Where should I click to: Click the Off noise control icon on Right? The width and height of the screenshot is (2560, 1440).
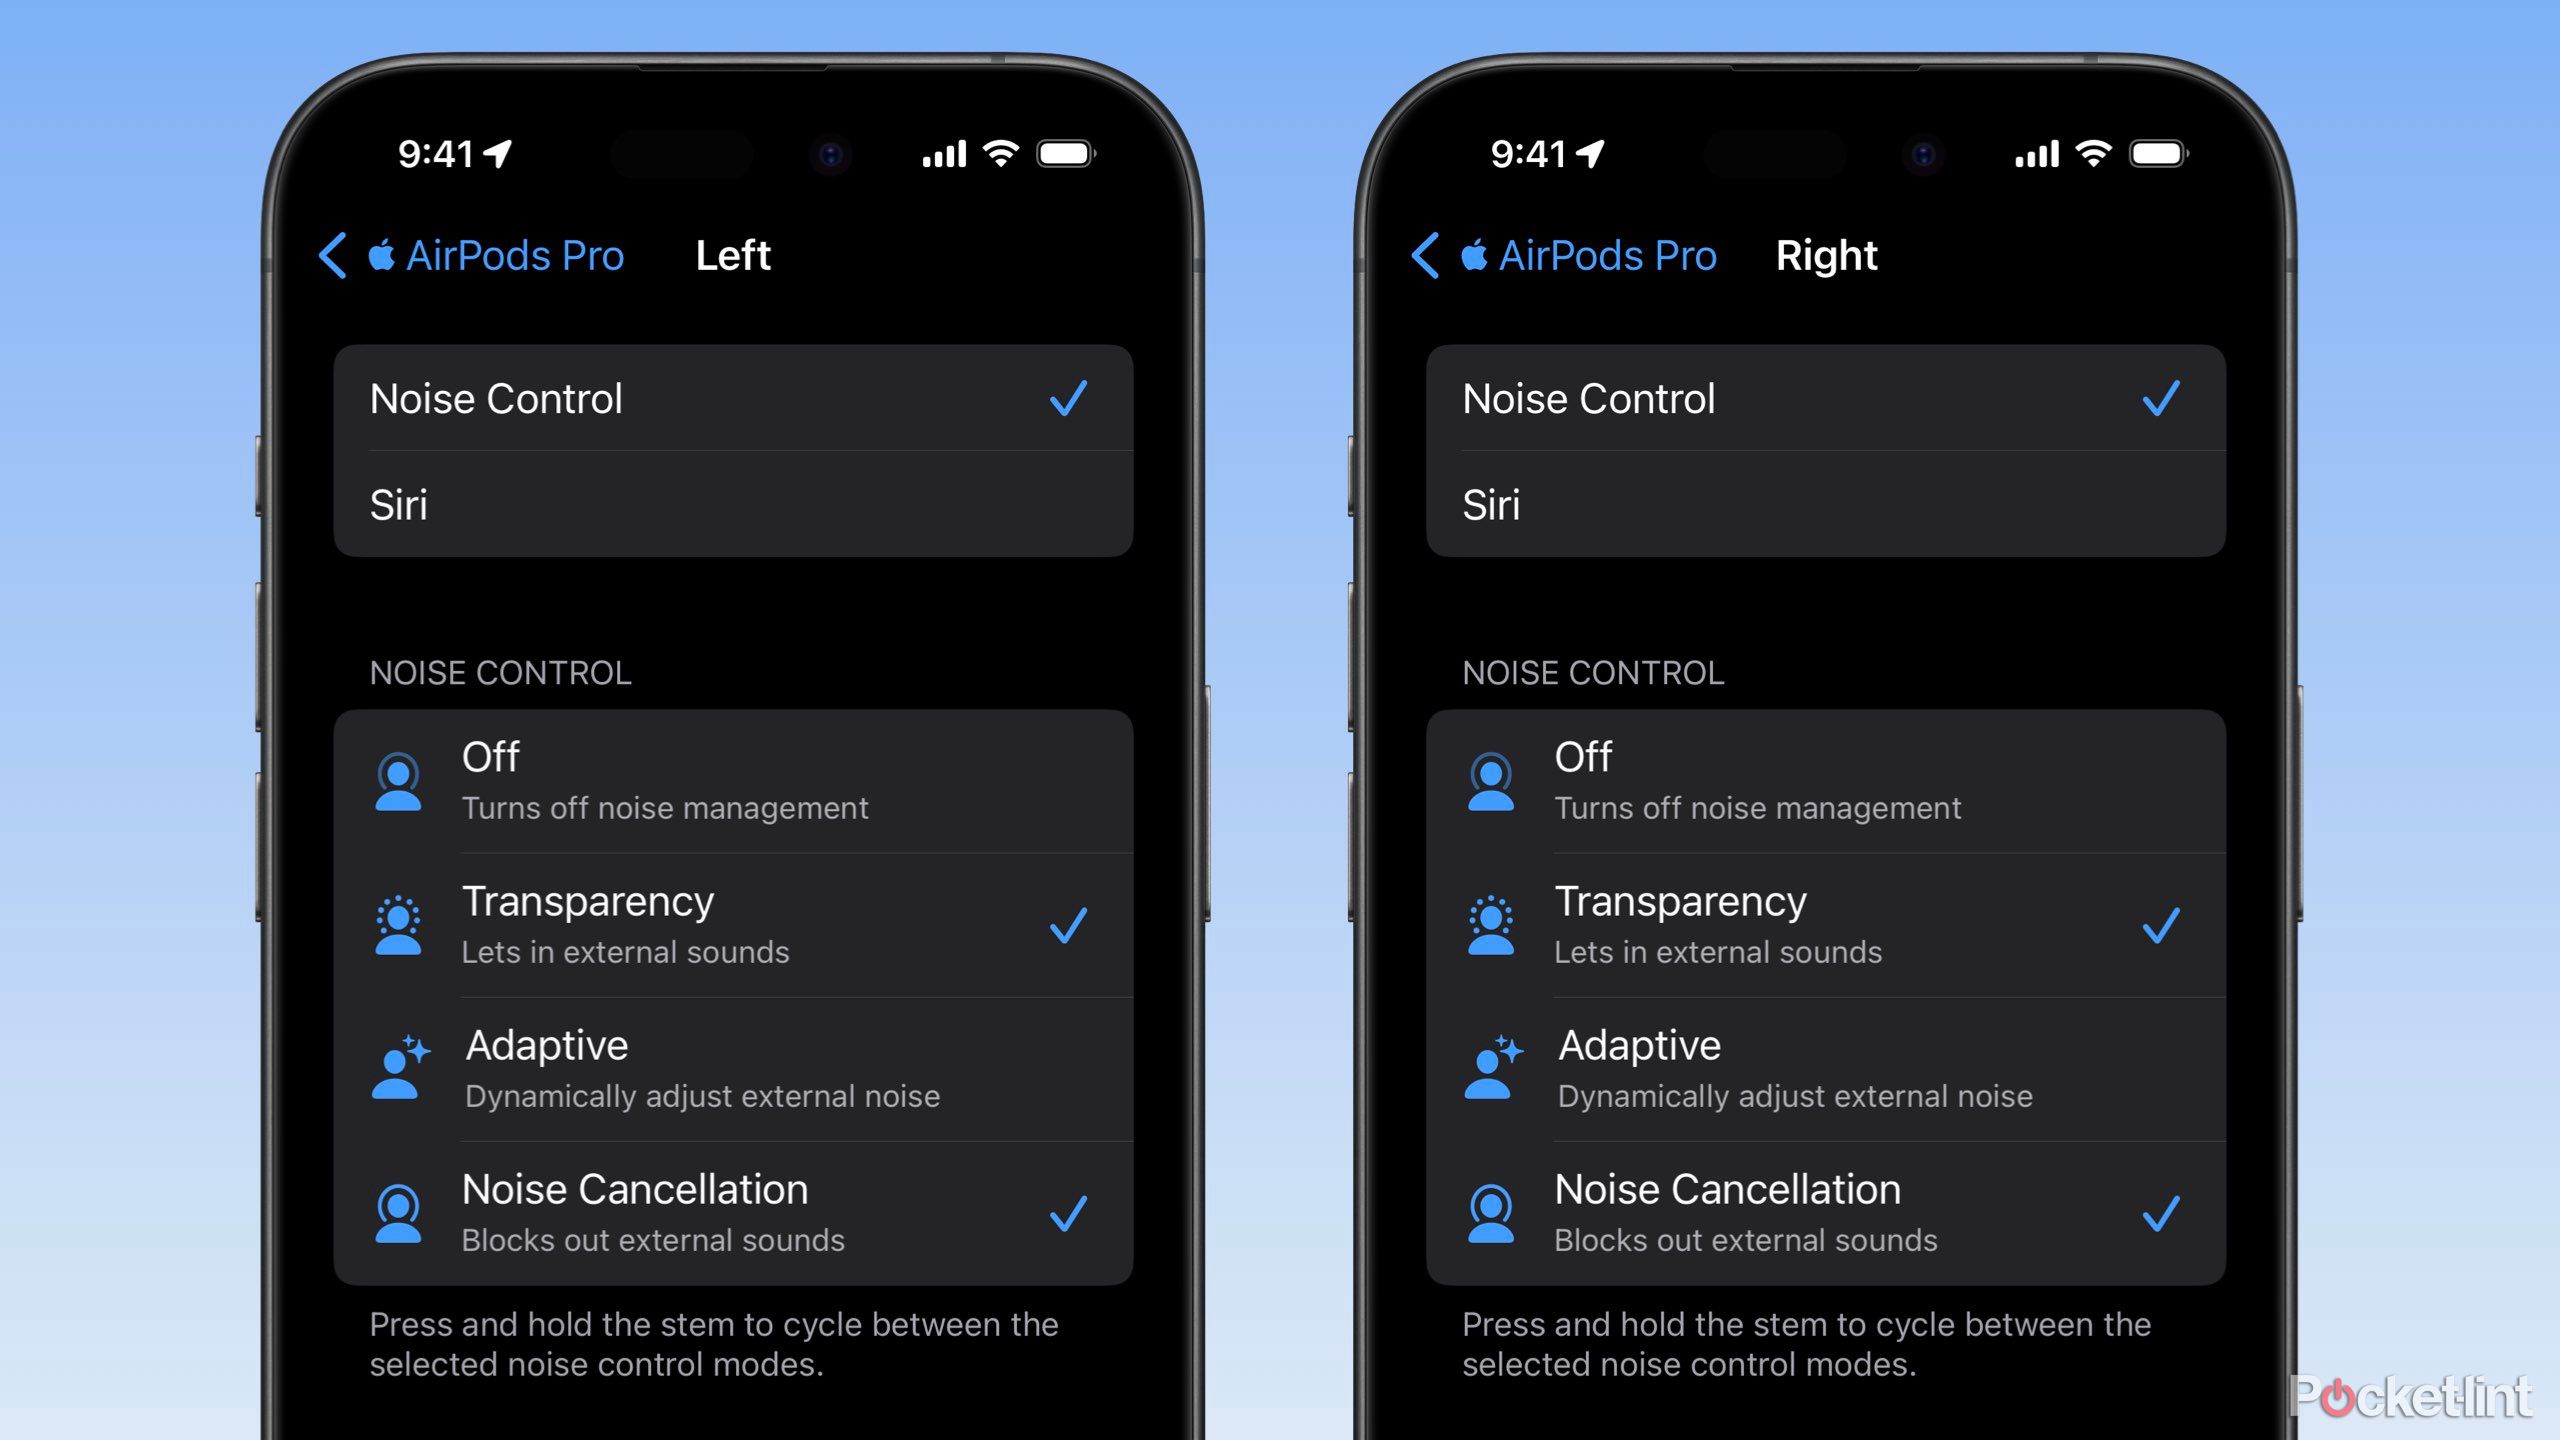click(x=1491, y=777)
